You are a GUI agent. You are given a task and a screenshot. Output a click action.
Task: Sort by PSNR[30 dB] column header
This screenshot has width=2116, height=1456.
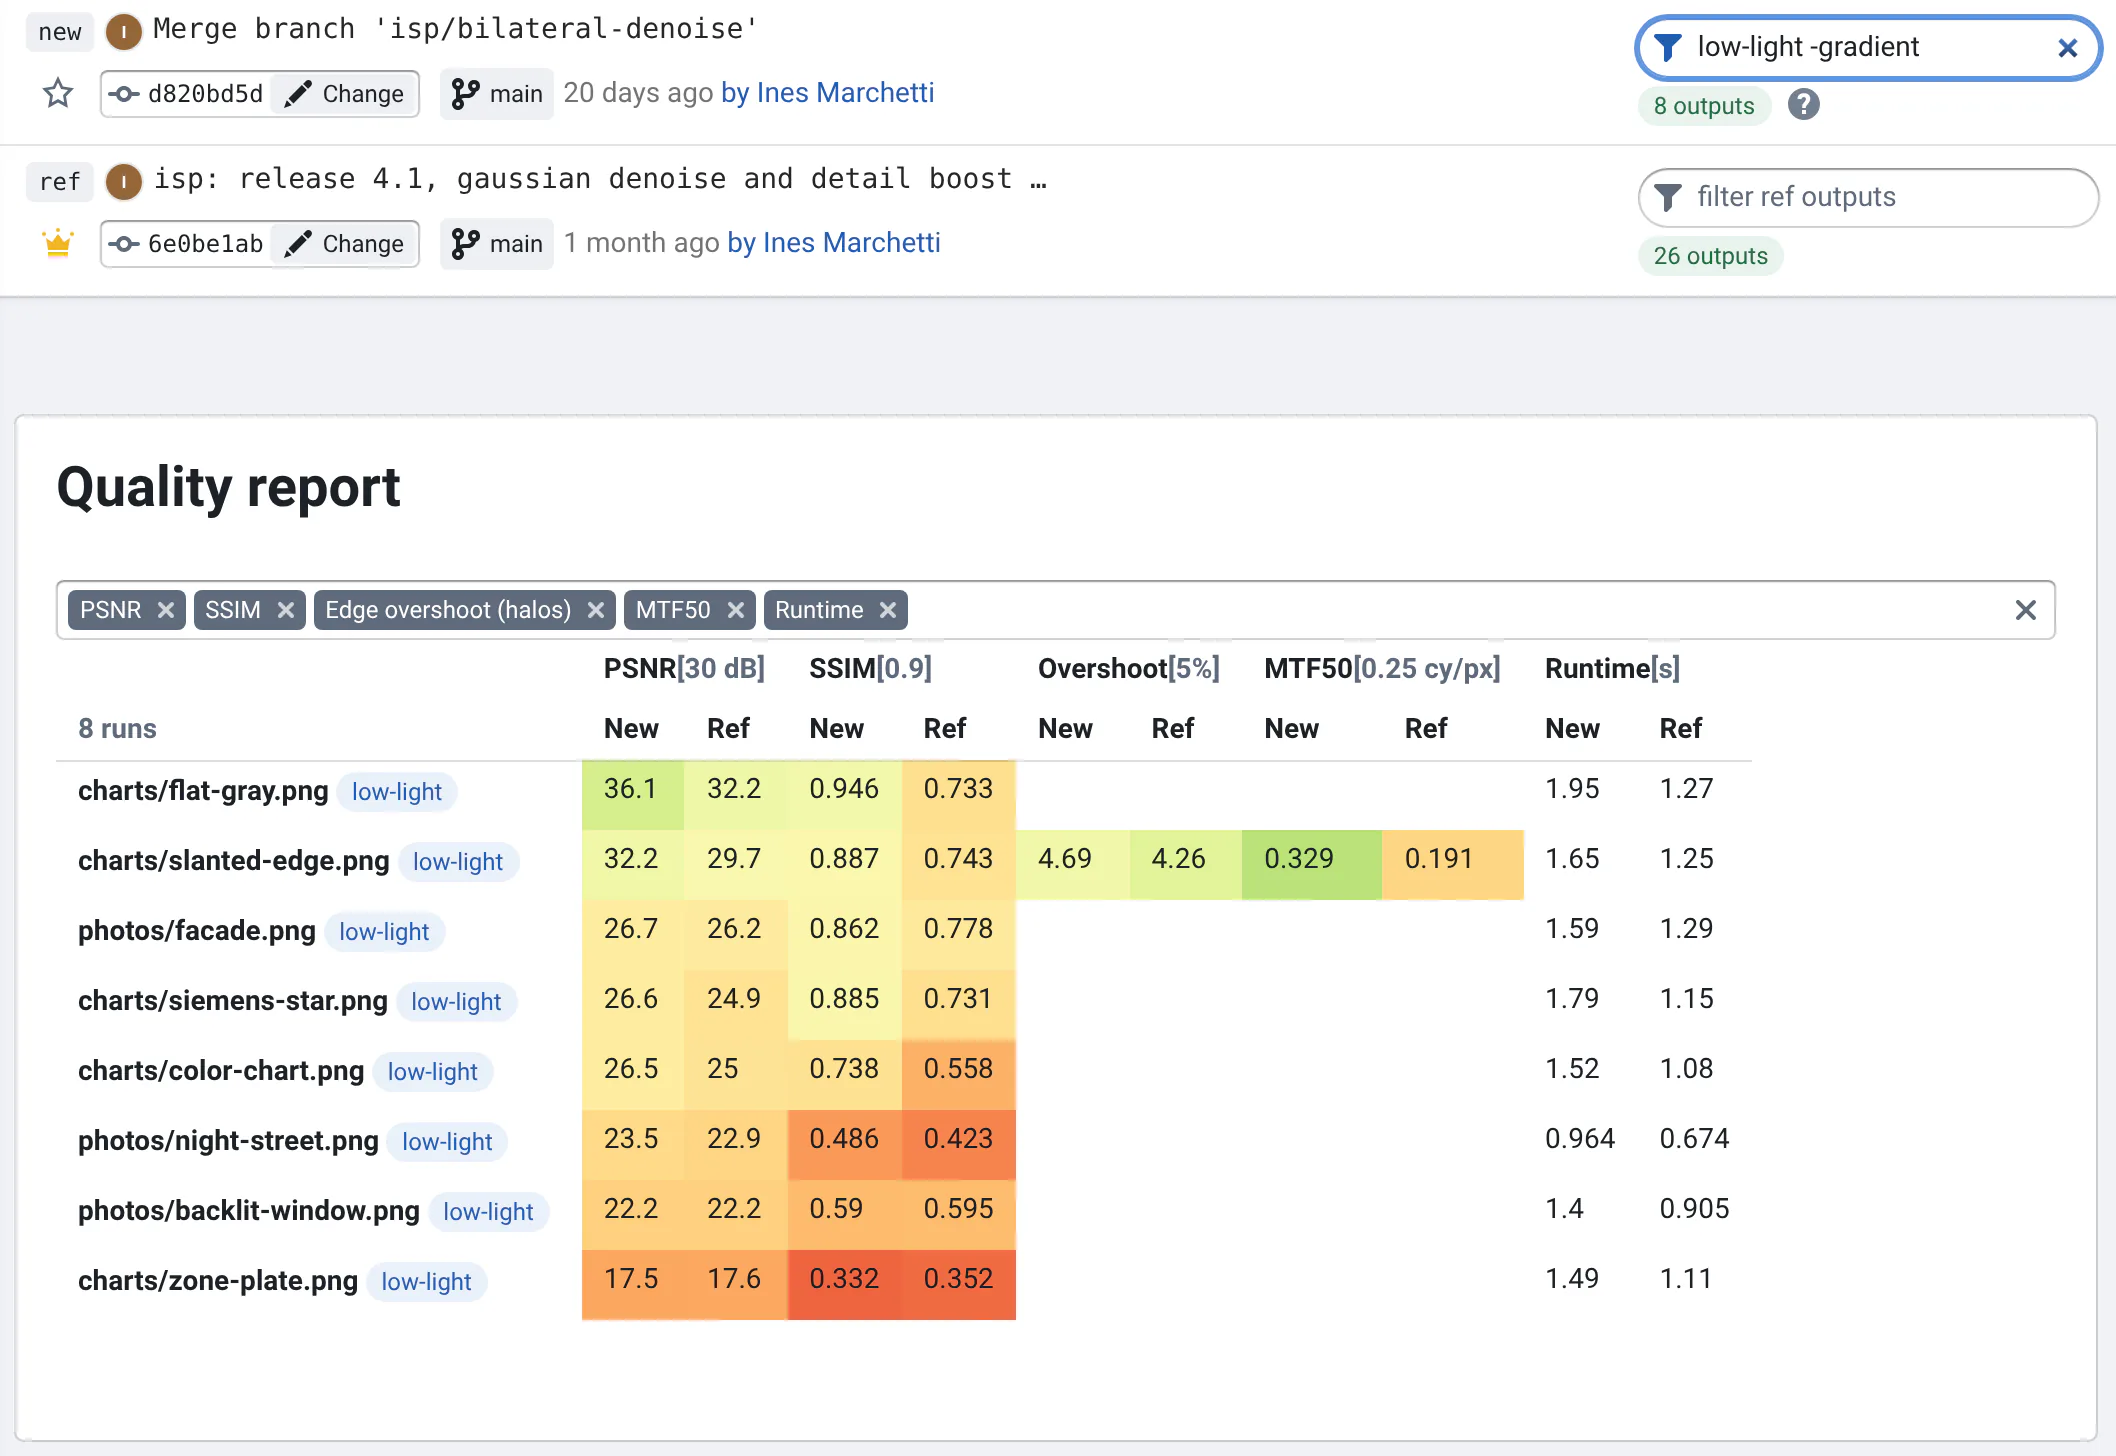pos(684,668)
